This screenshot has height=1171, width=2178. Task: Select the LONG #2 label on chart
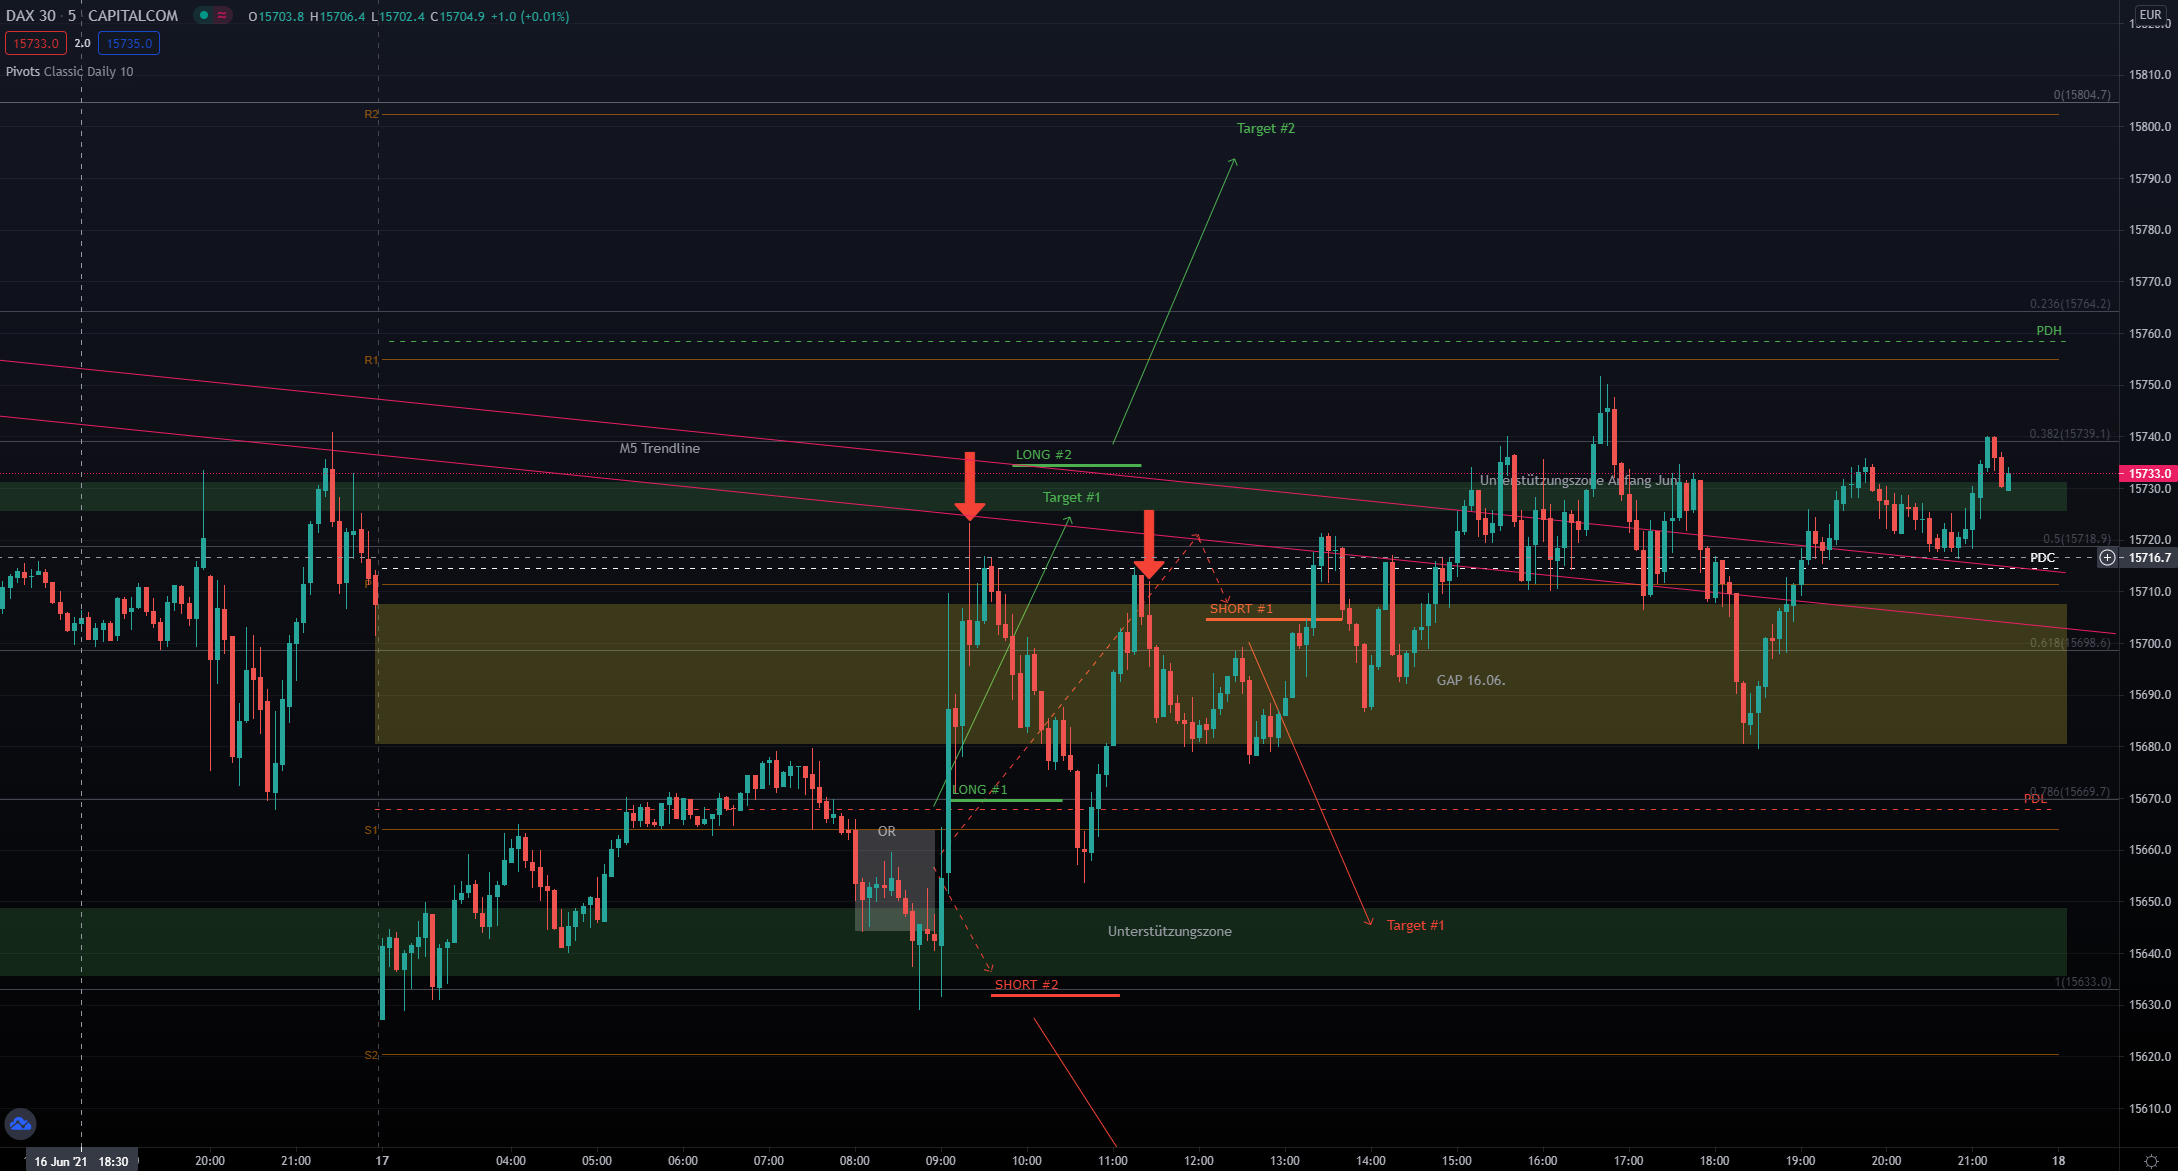(x=1043, y=455)
